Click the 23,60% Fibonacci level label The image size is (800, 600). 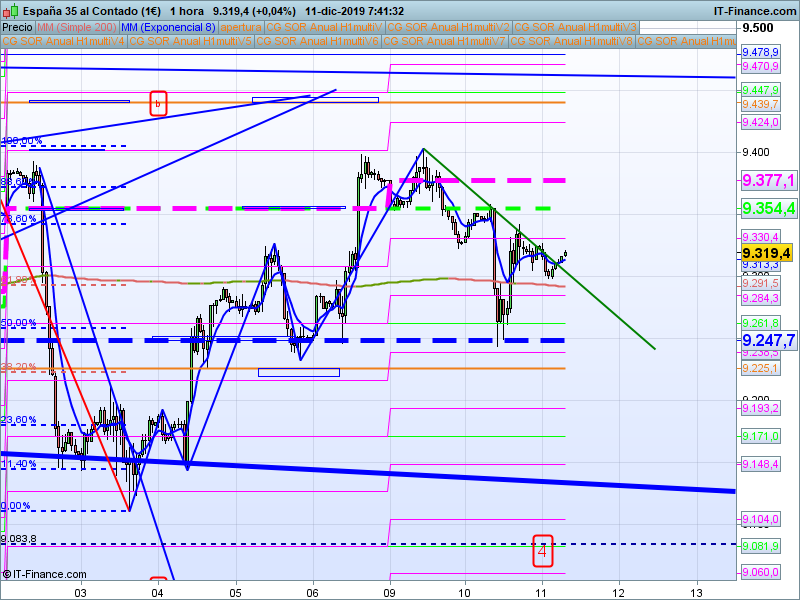pyautogui.click(x=19, y=420)
